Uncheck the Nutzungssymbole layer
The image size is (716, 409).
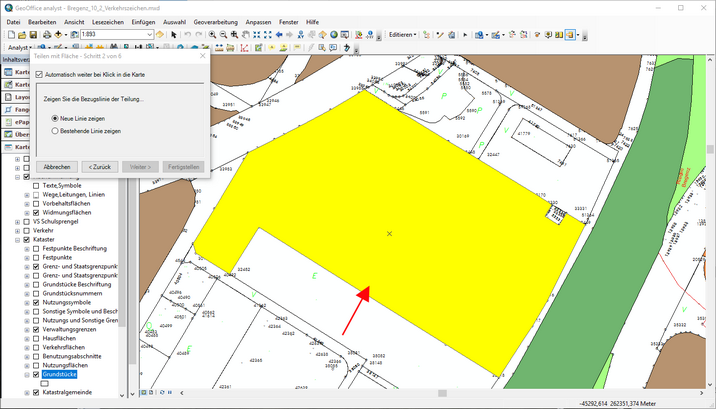[37, 301]
